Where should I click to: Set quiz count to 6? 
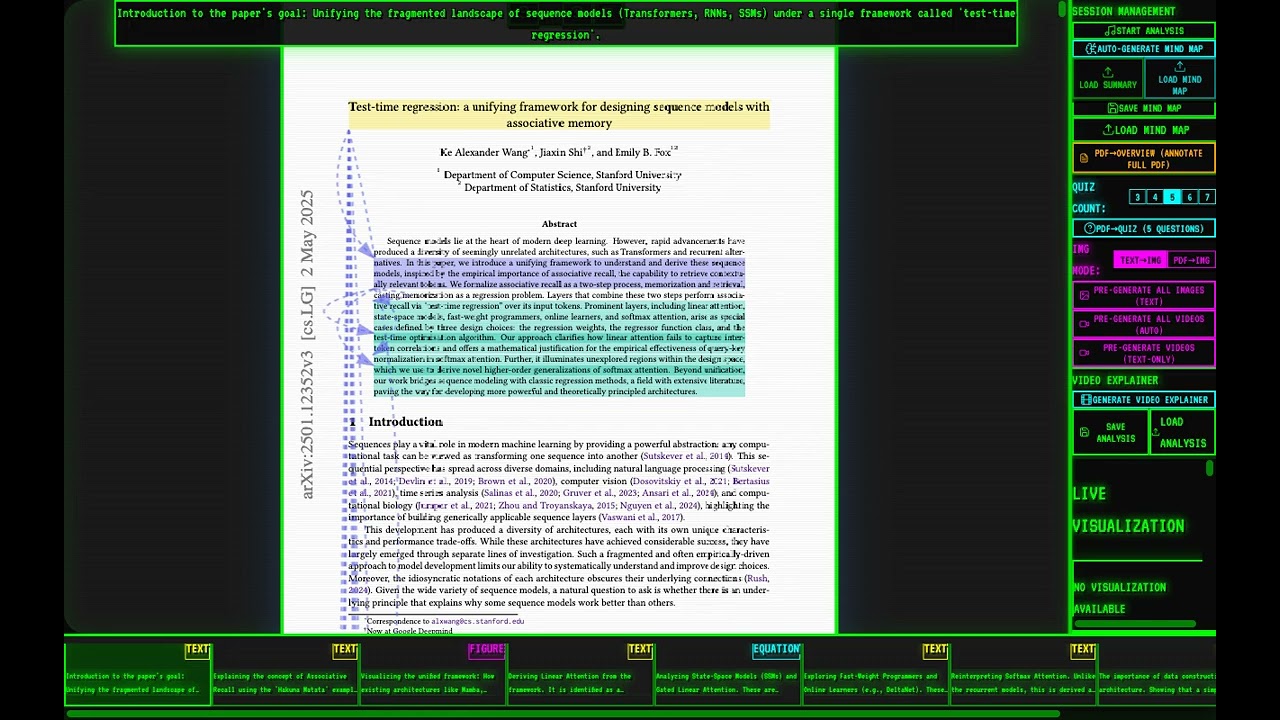[x=1190, y=197]
